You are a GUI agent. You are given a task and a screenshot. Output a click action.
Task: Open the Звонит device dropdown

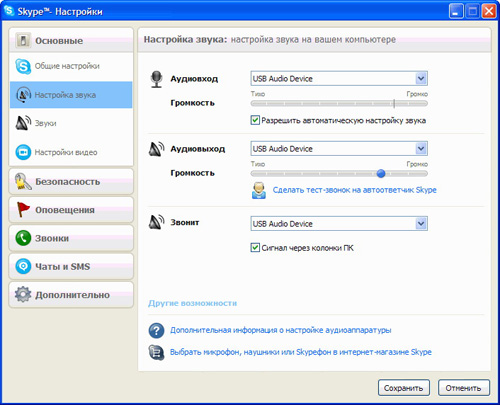point(339,224)
